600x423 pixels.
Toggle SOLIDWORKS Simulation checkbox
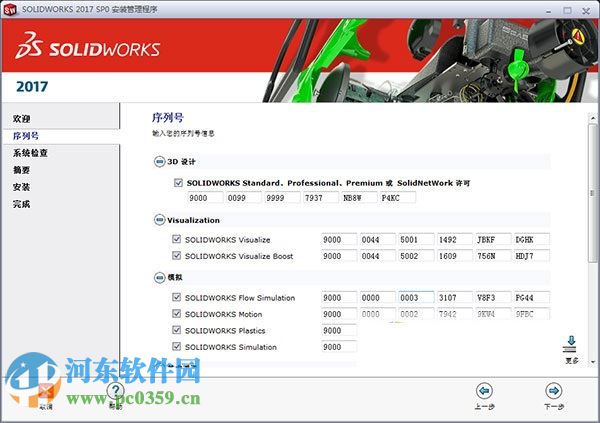click(176, 347)
